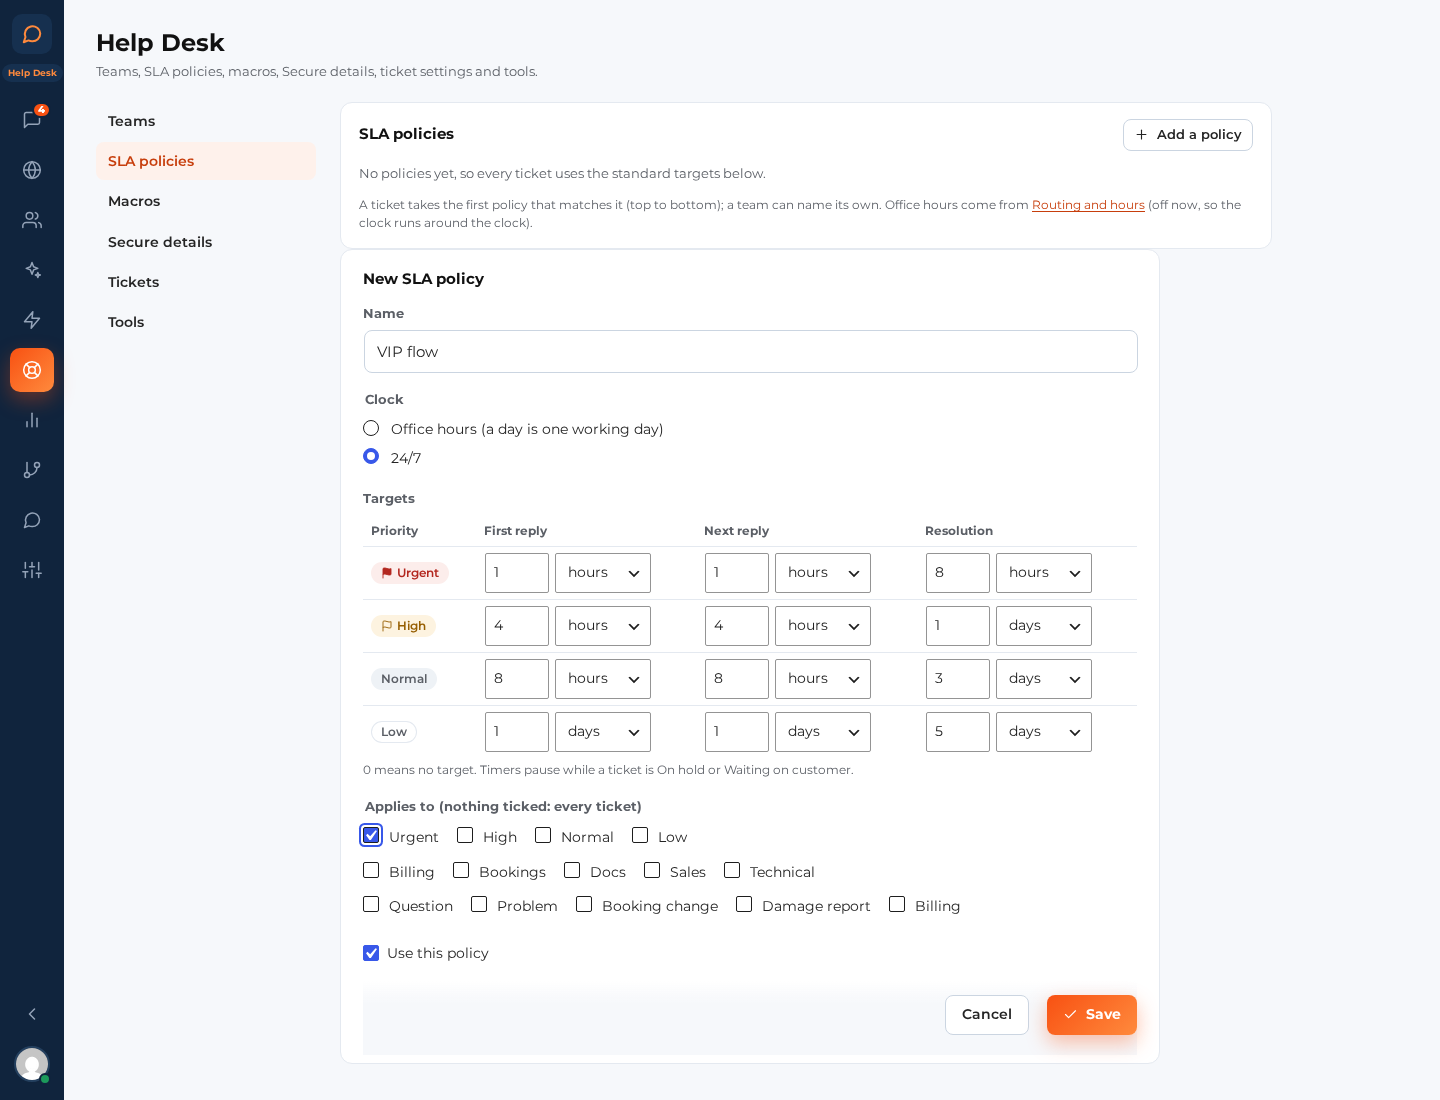Open the AI sparkles icon
Image resolution: width=1440 pixels, height=1100 pixels.
point(32,270)
